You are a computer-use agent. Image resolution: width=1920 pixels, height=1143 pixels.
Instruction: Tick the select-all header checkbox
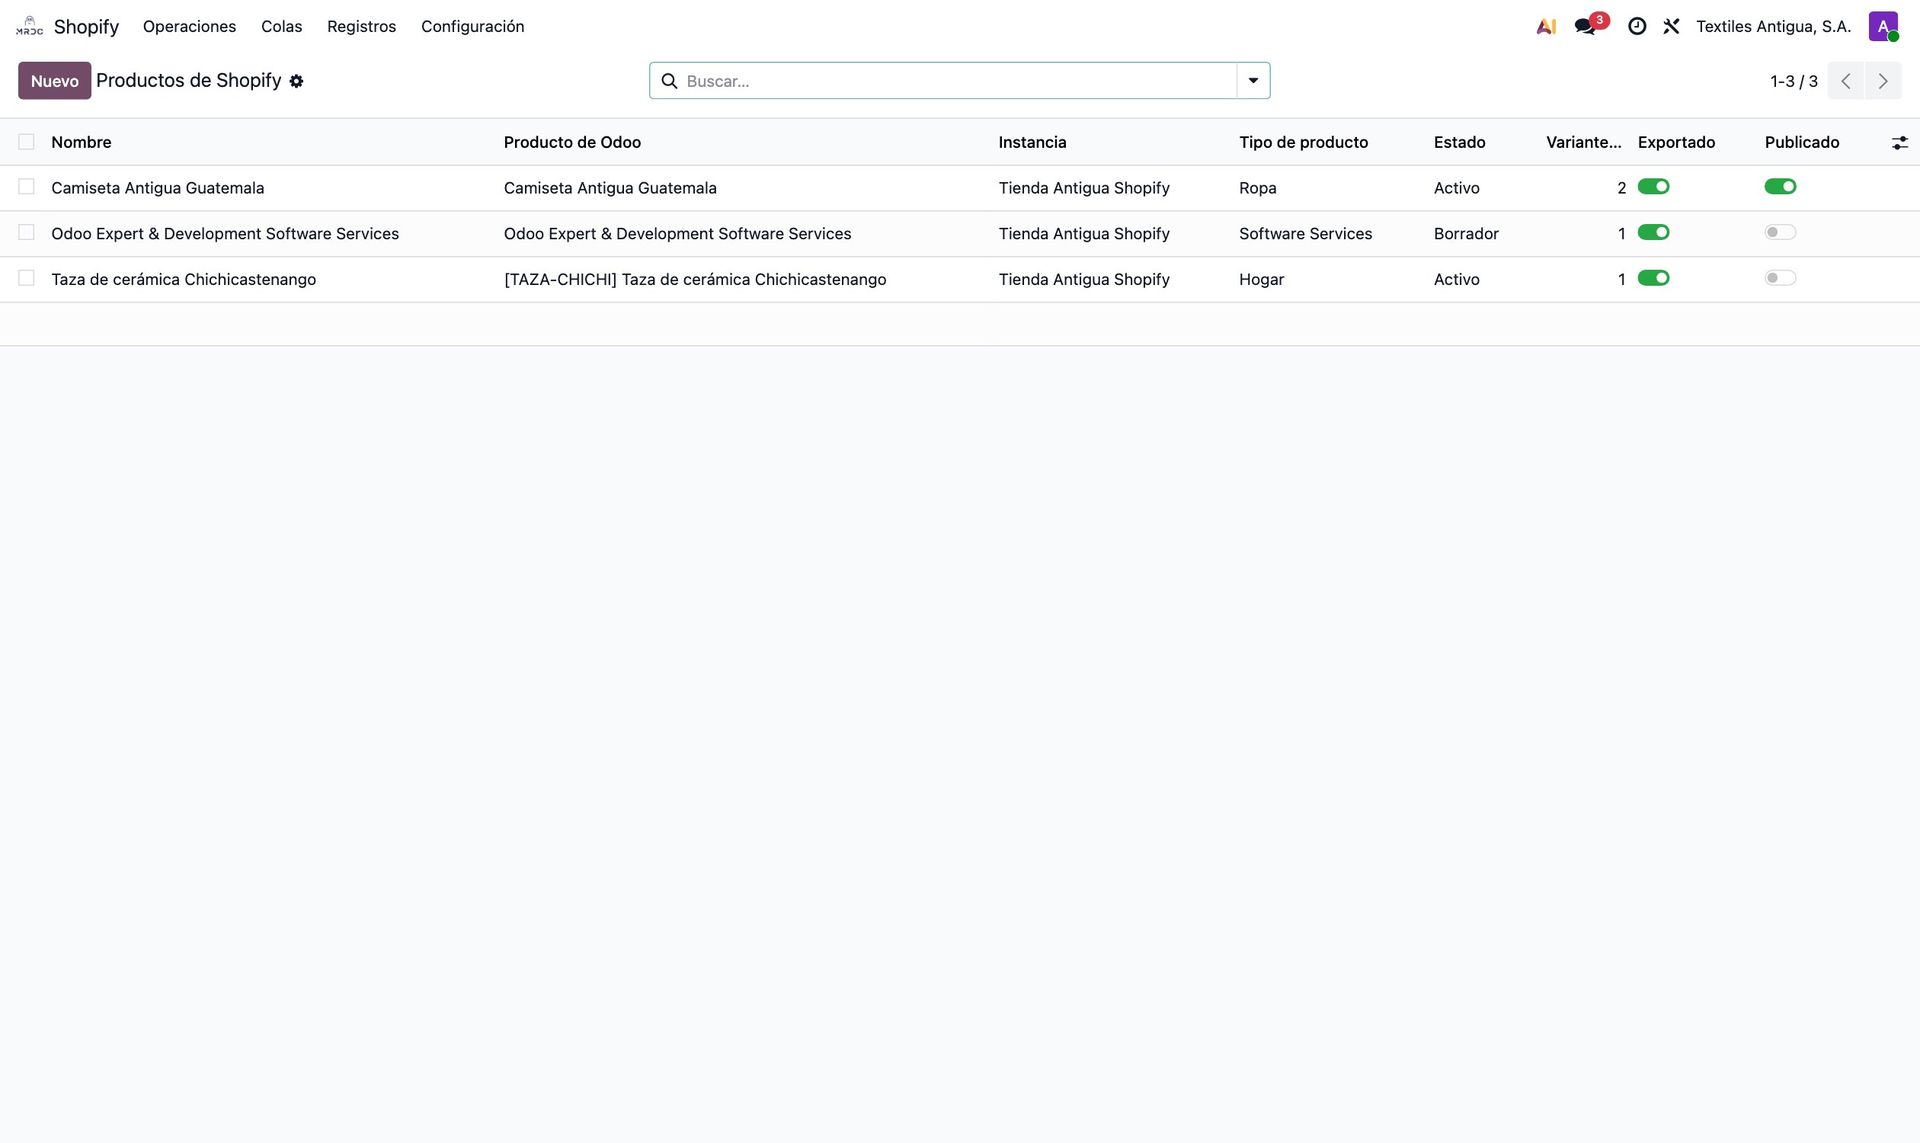[26, 142]
